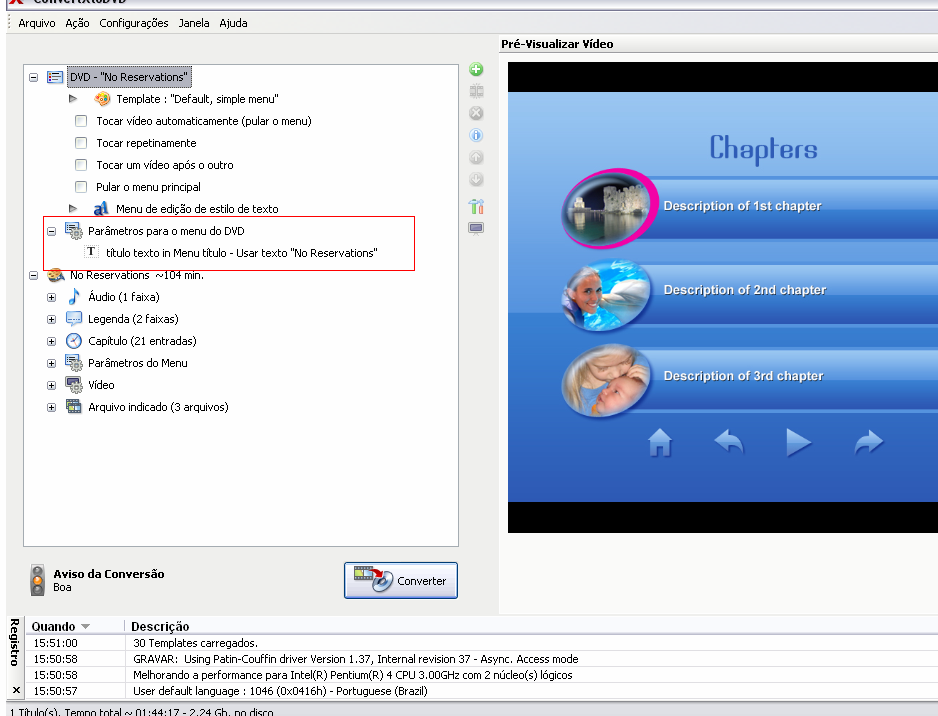This screenshot has height=716, width=938.
Task: Click the move up arrow icon
Action: (x=476, y=157)
